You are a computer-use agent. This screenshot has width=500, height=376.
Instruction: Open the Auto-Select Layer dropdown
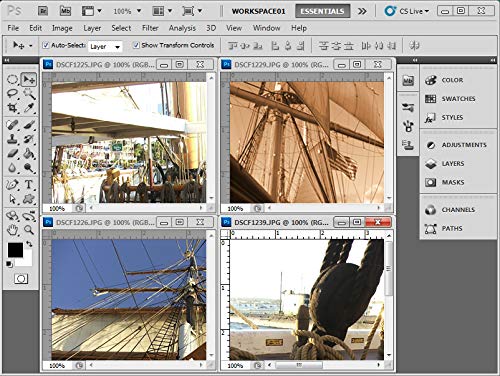(x=105, y=47)
